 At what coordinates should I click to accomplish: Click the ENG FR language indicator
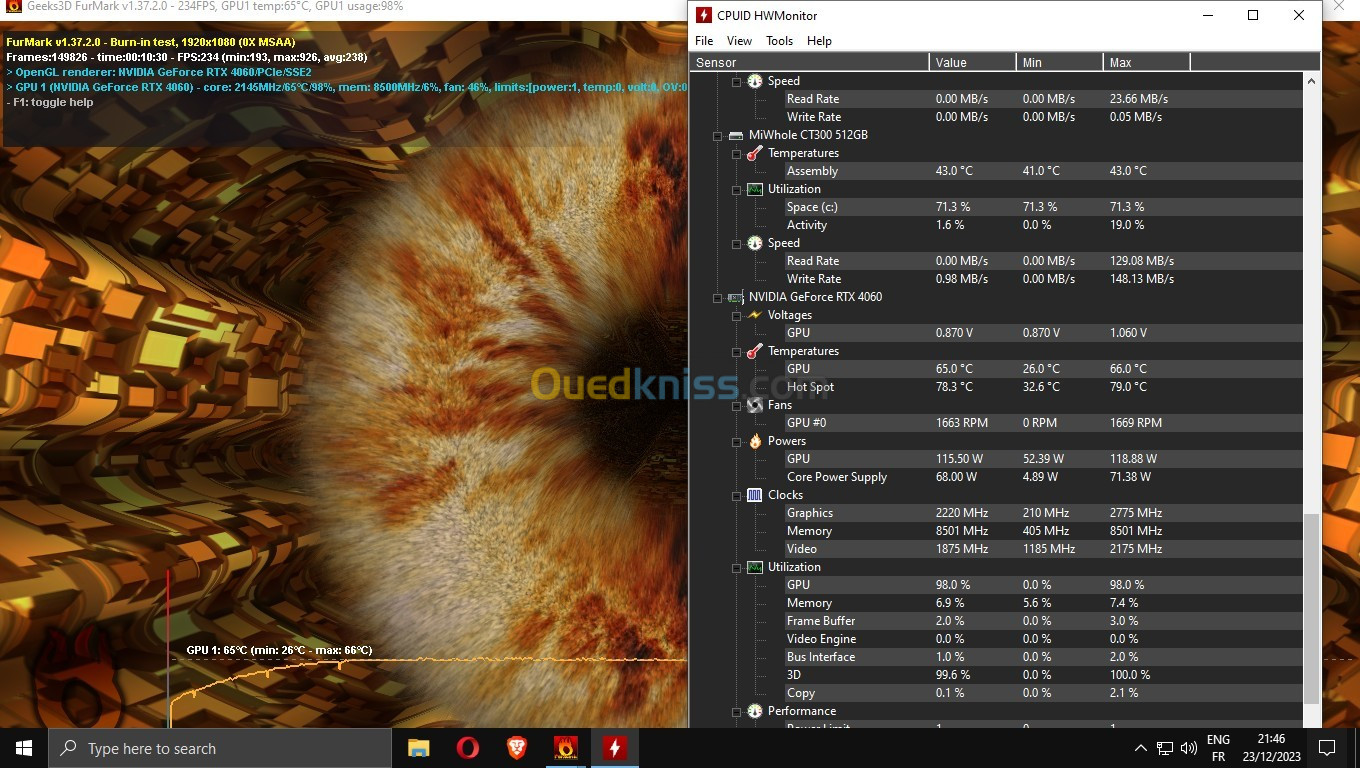coord(1218,748)
